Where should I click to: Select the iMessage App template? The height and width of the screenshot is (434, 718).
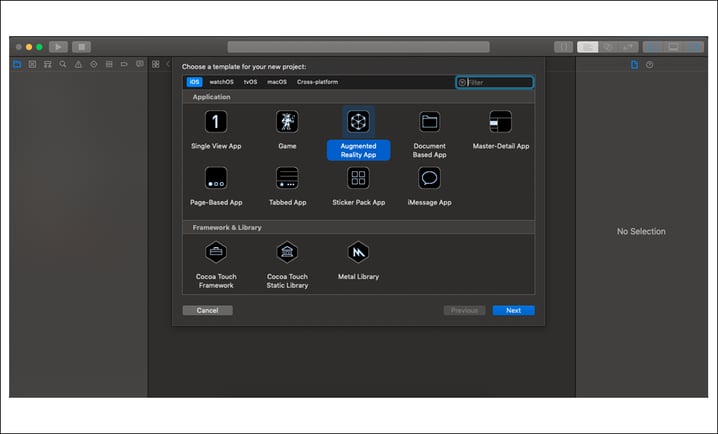429,187
